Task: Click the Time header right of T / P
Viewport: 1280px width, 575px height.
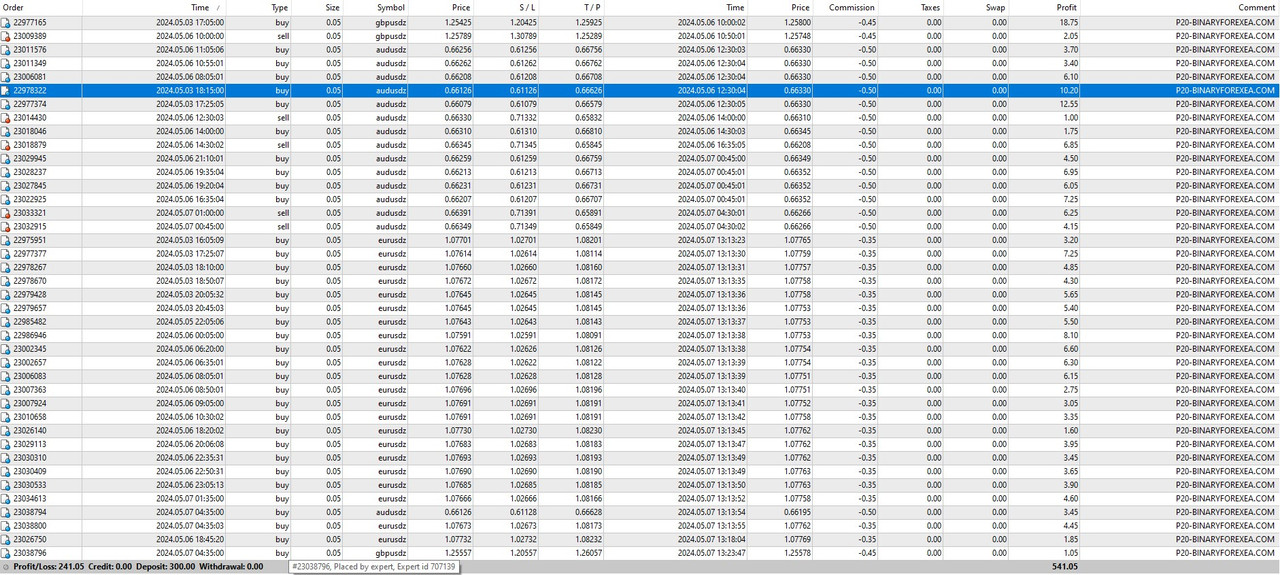Action: point(735,8)
